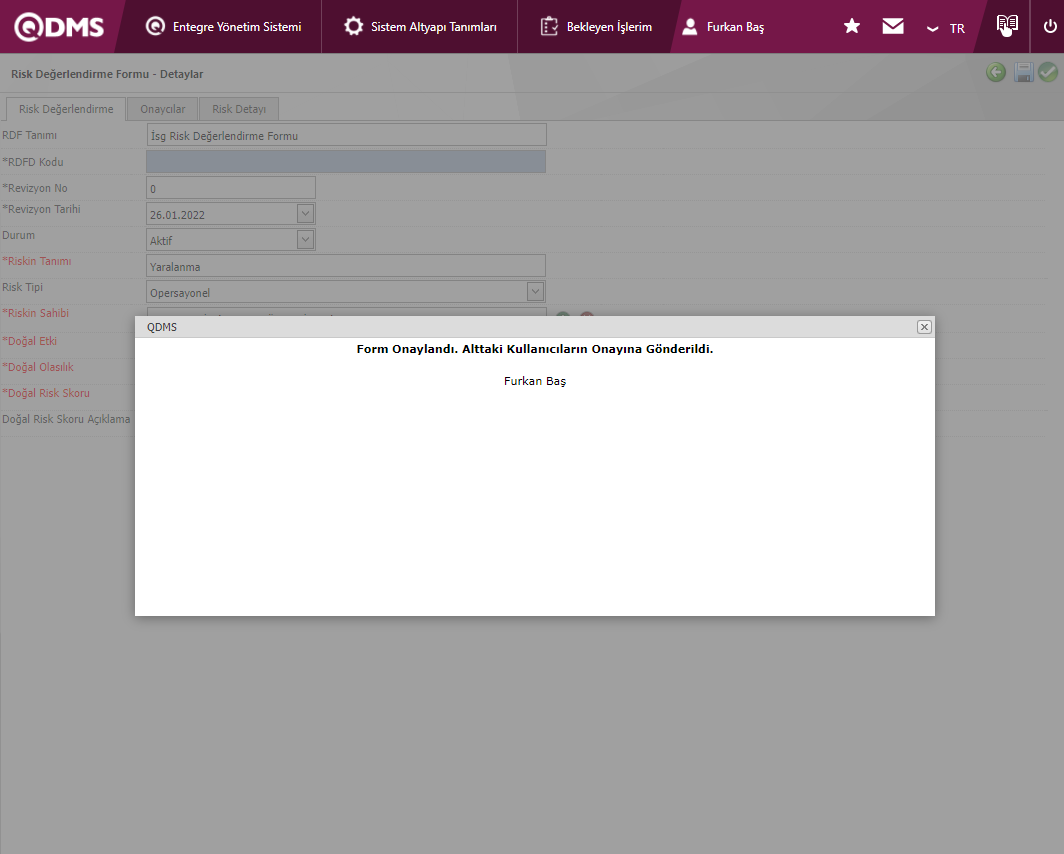
Task: Open Sistem Altyapı Tanımları menu
Action: click(420, 26)
